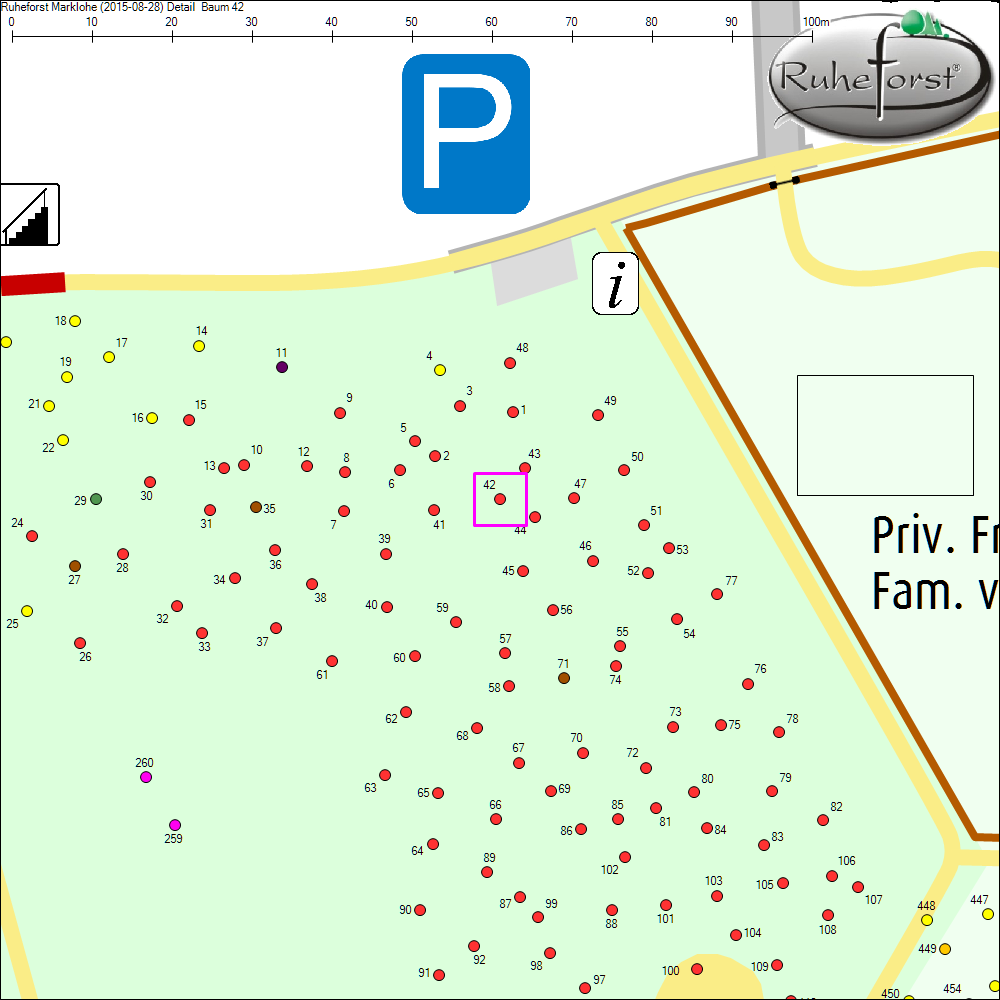Select red tree marker 100
The image size is (1000, 1000).
[697, 969]
